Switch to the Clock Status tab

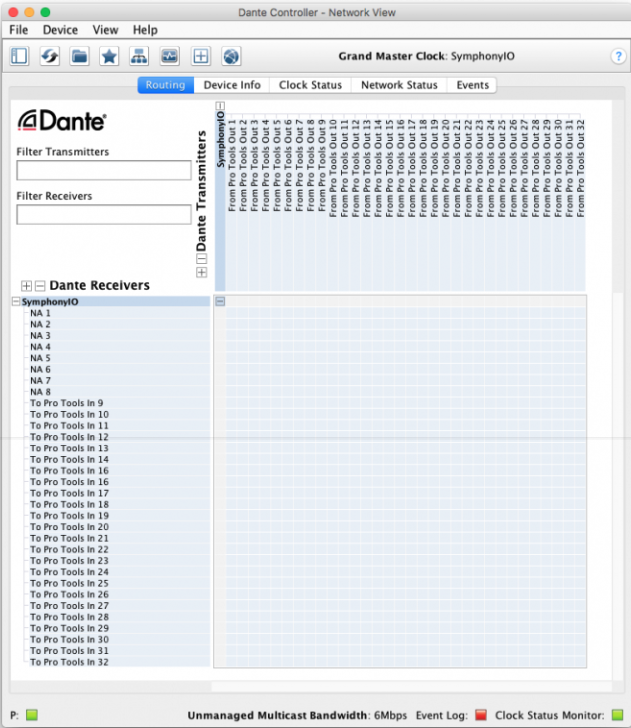pyautogui.click(x=310, y=85)
